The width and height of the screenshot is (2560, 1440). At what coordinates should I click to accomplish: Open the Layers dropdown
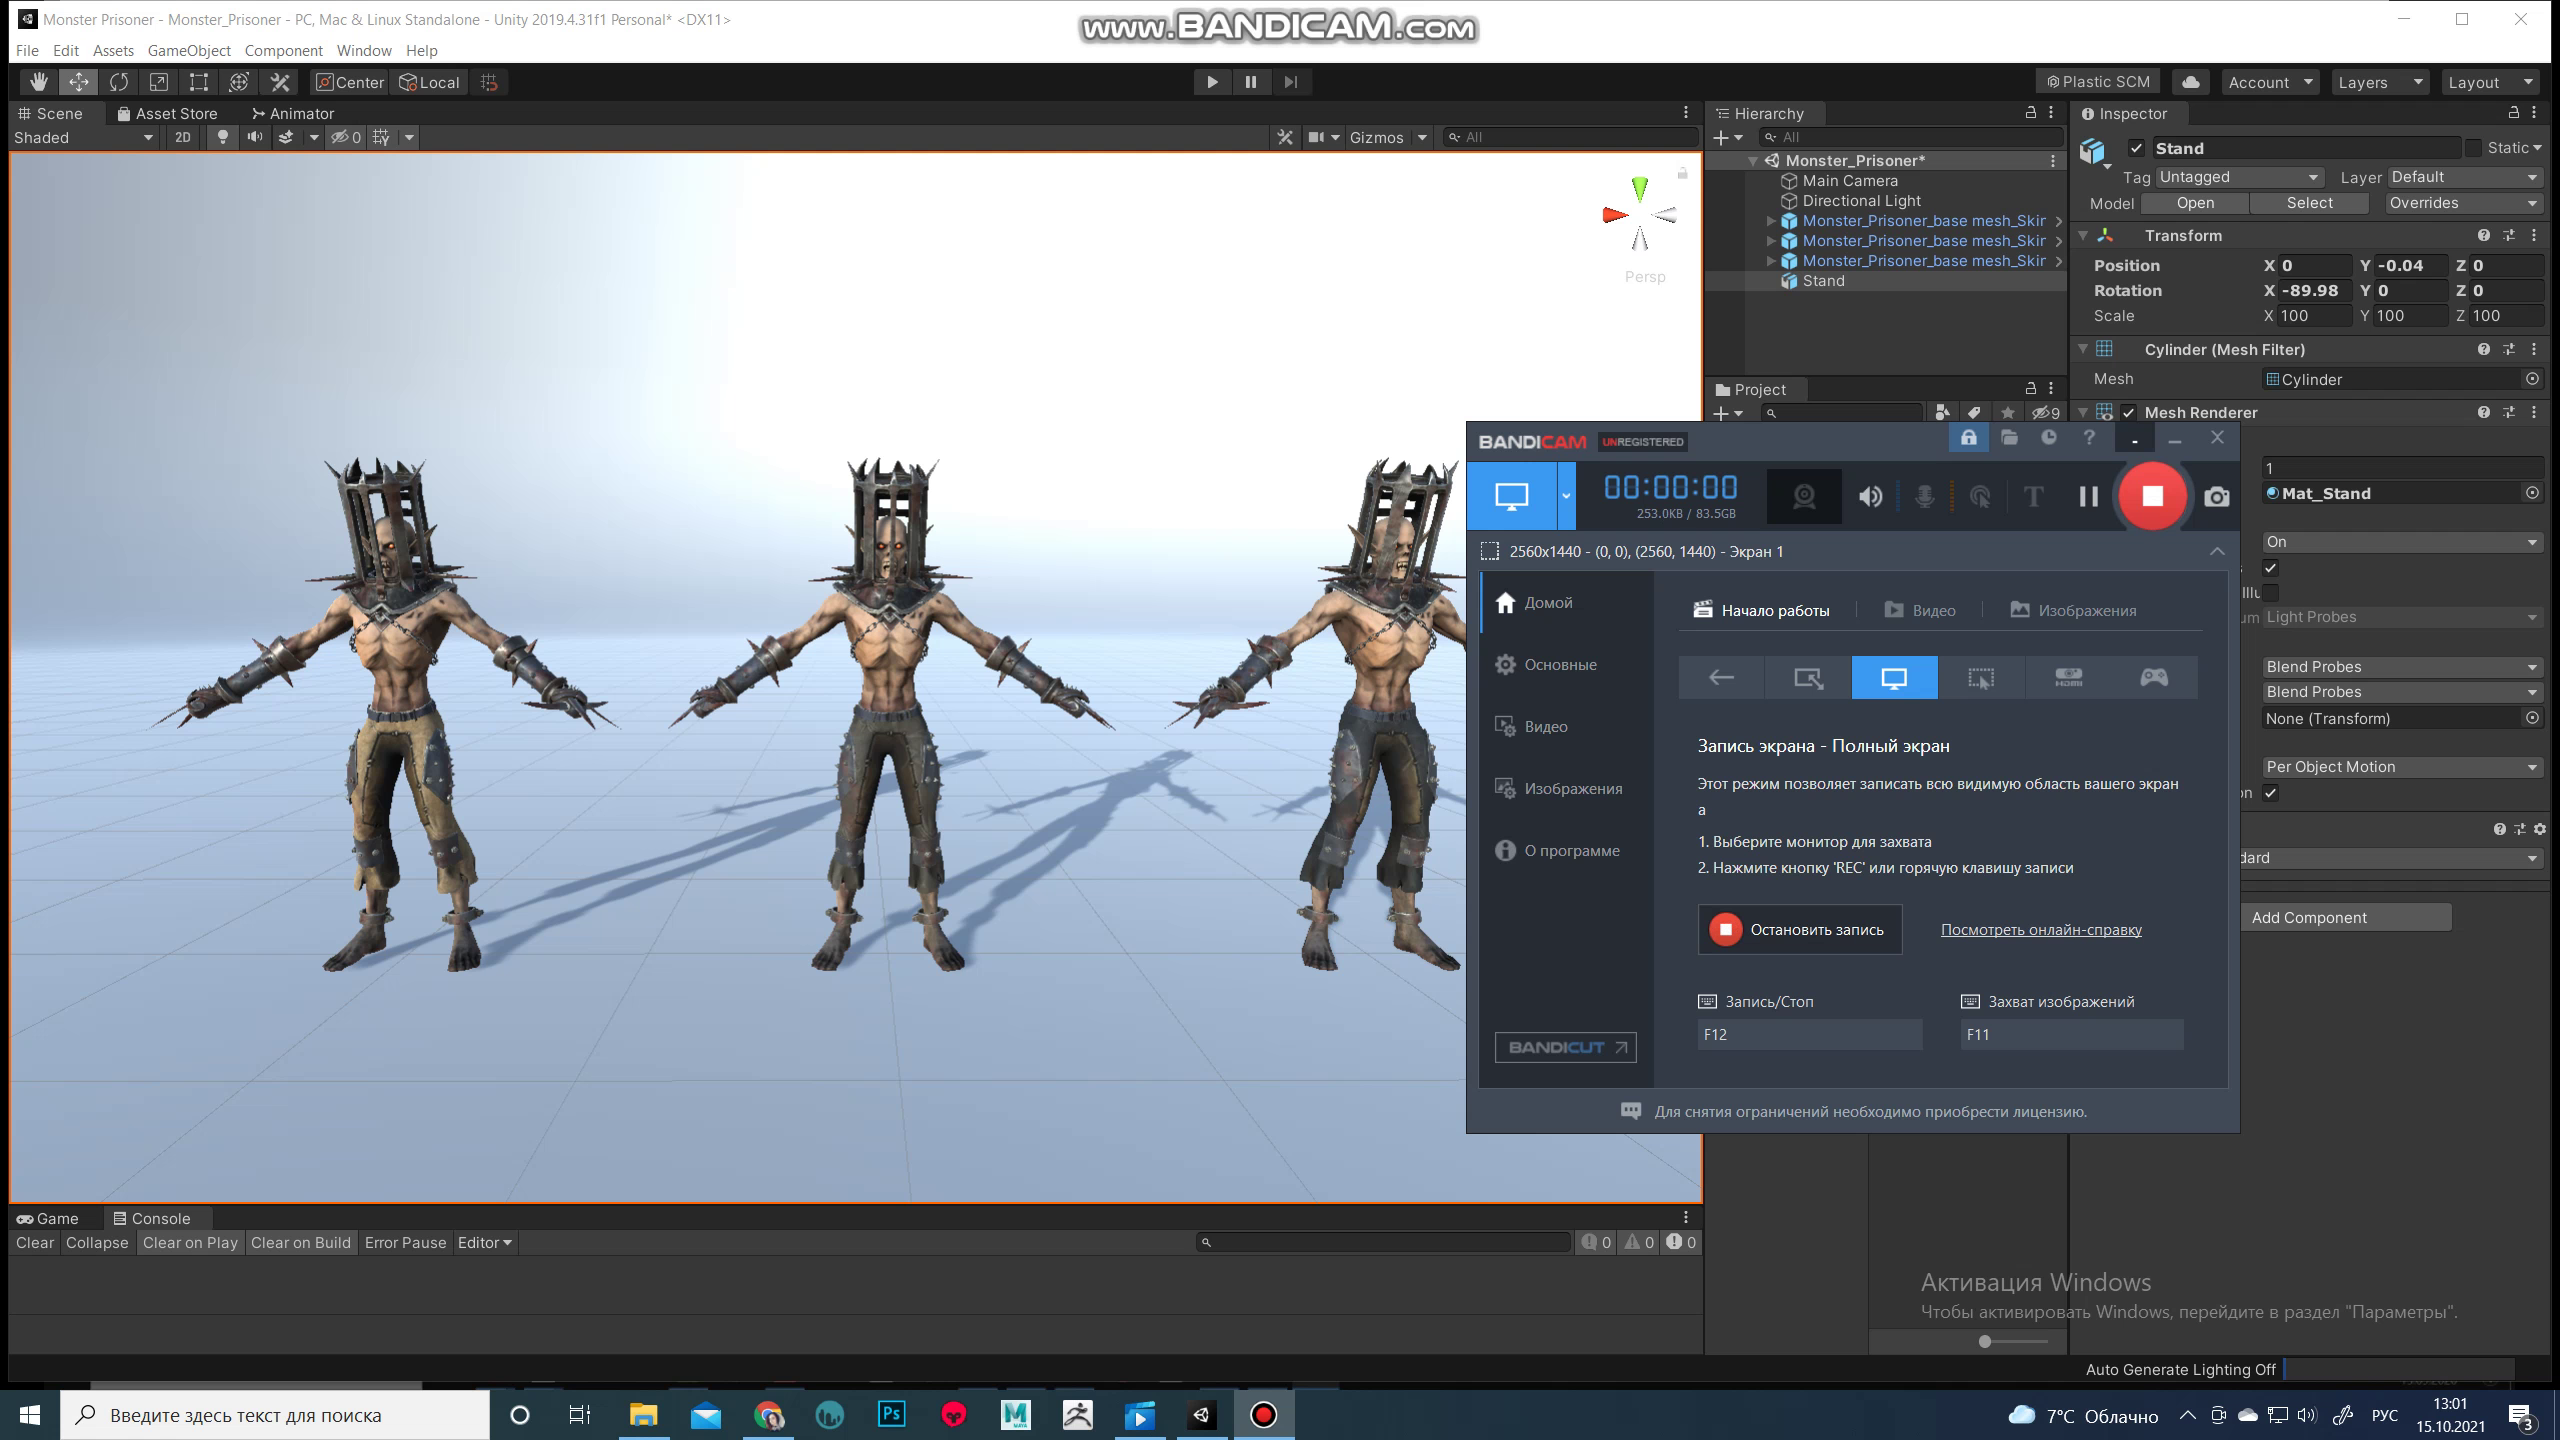2380,82
